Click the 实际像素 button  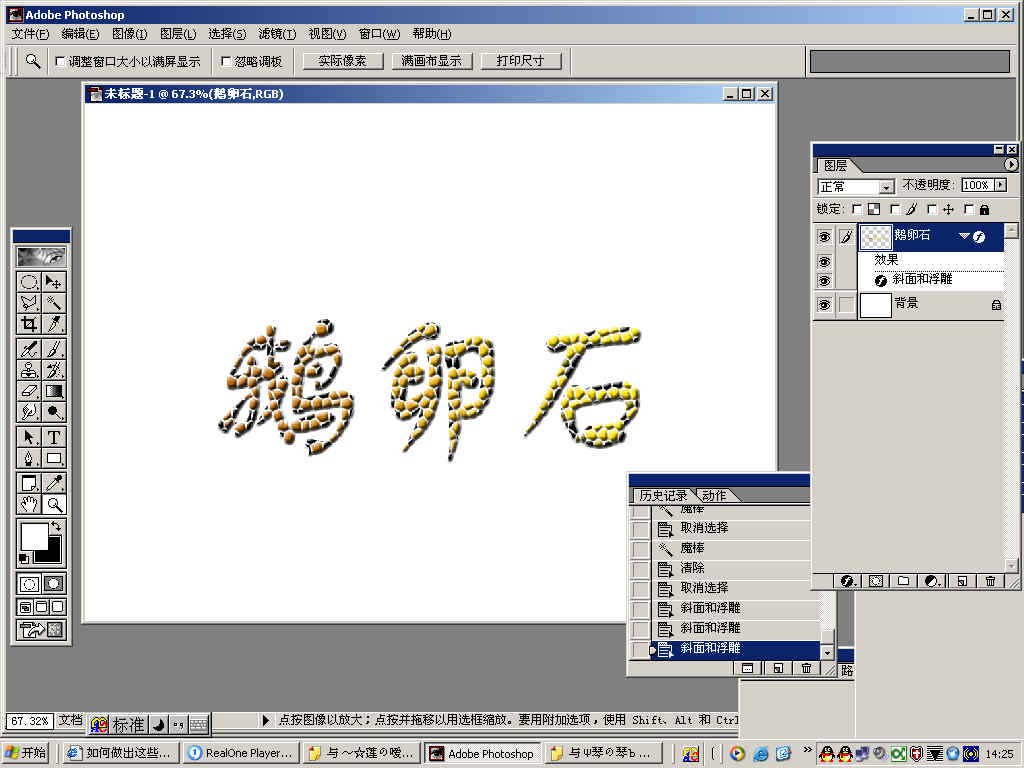tap(342, 61)
